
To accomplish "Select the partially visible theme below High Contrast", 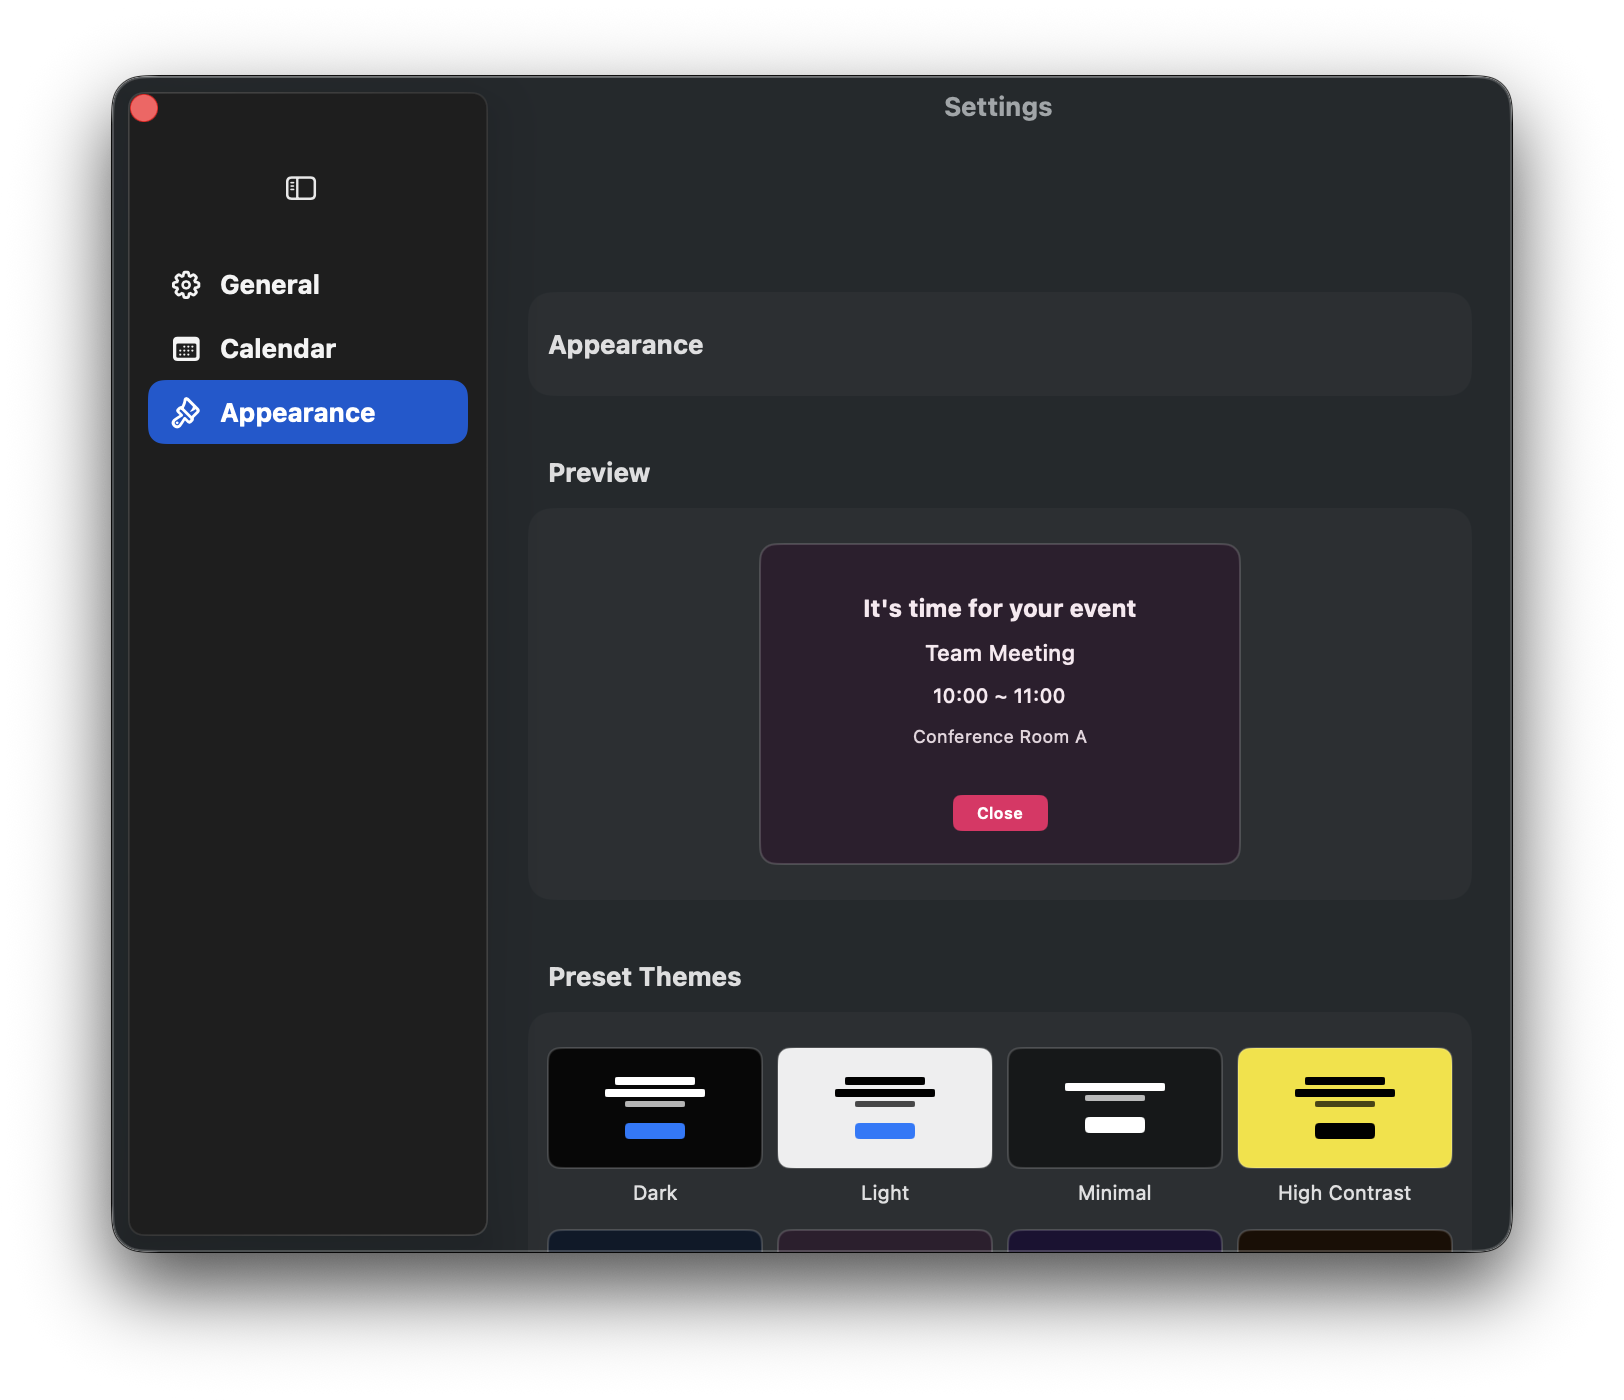I will click(1345, 1240).
